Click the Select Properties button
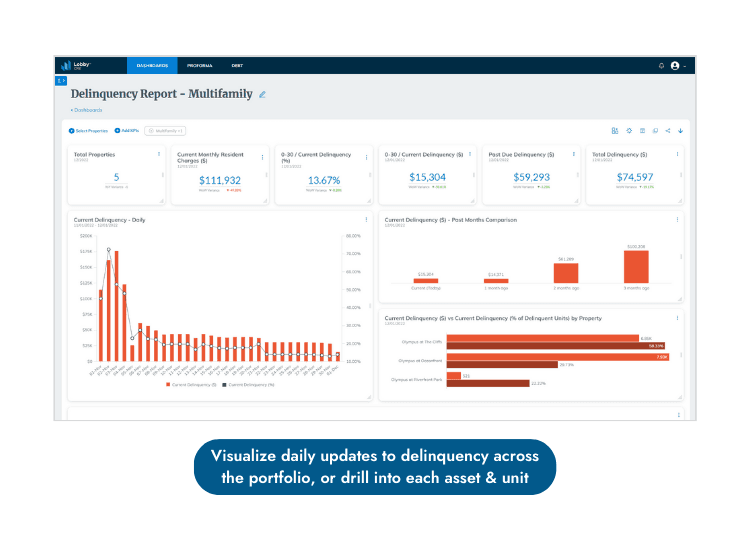 88,131
